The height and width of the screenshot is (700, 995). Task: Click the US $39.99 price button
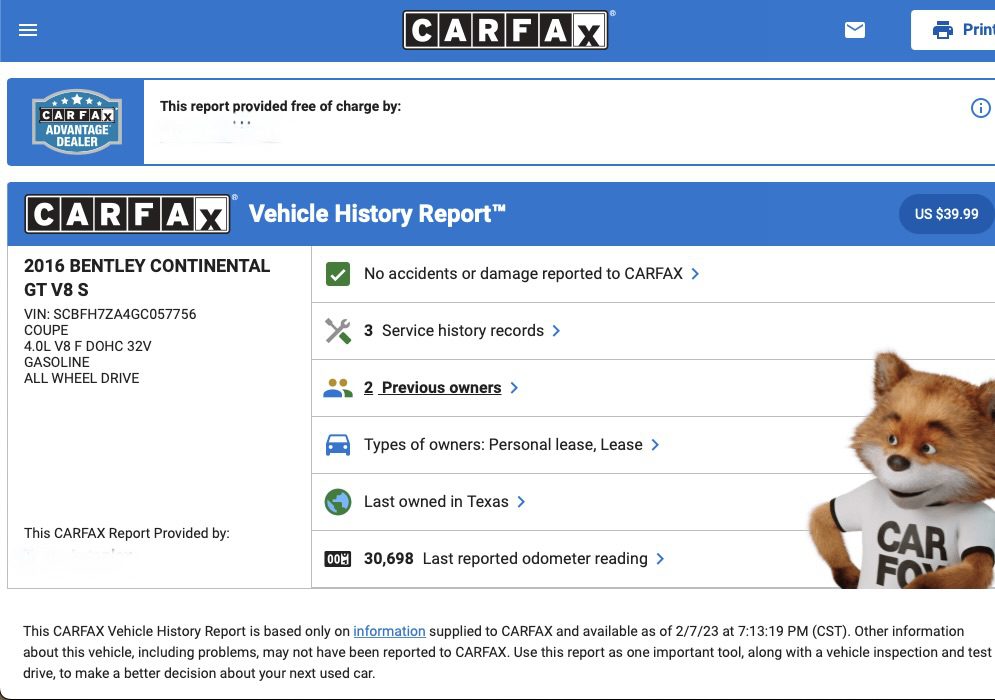coord(946,214)
